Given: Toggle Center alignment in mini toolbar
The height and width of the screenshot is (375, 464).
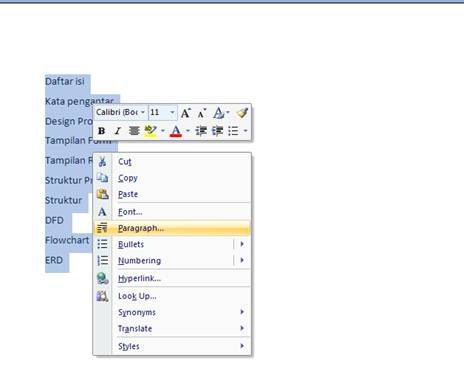Looking at the screenshot, I should pos(134,131).
